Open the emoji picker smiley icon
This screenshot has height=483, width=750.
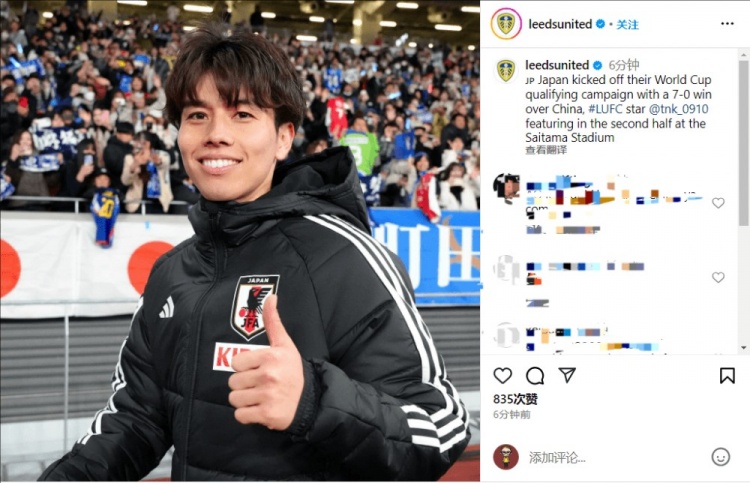720,457
